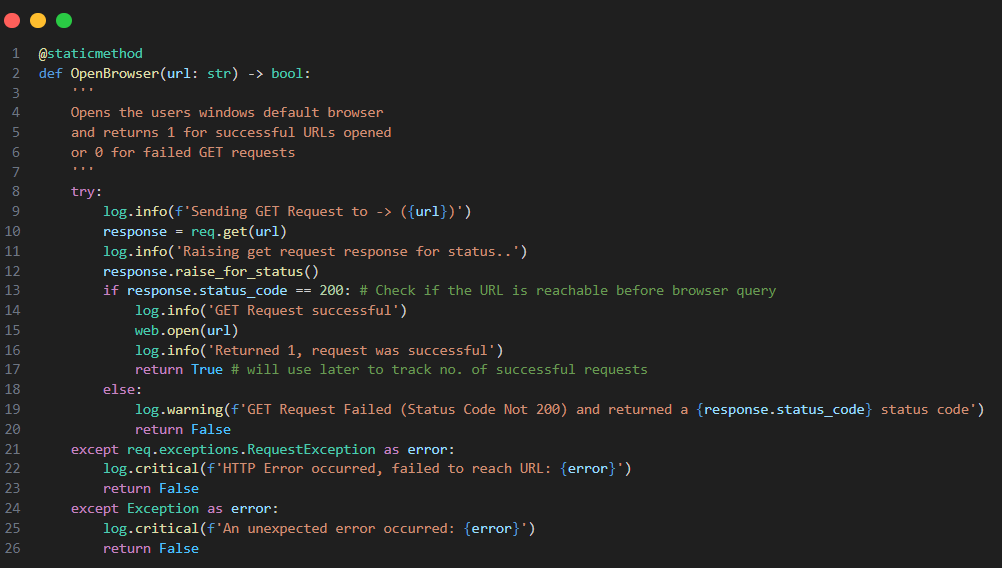Screen dimensions: 1002x568
Task: Click the green maximize window dot
Action: 64,20
